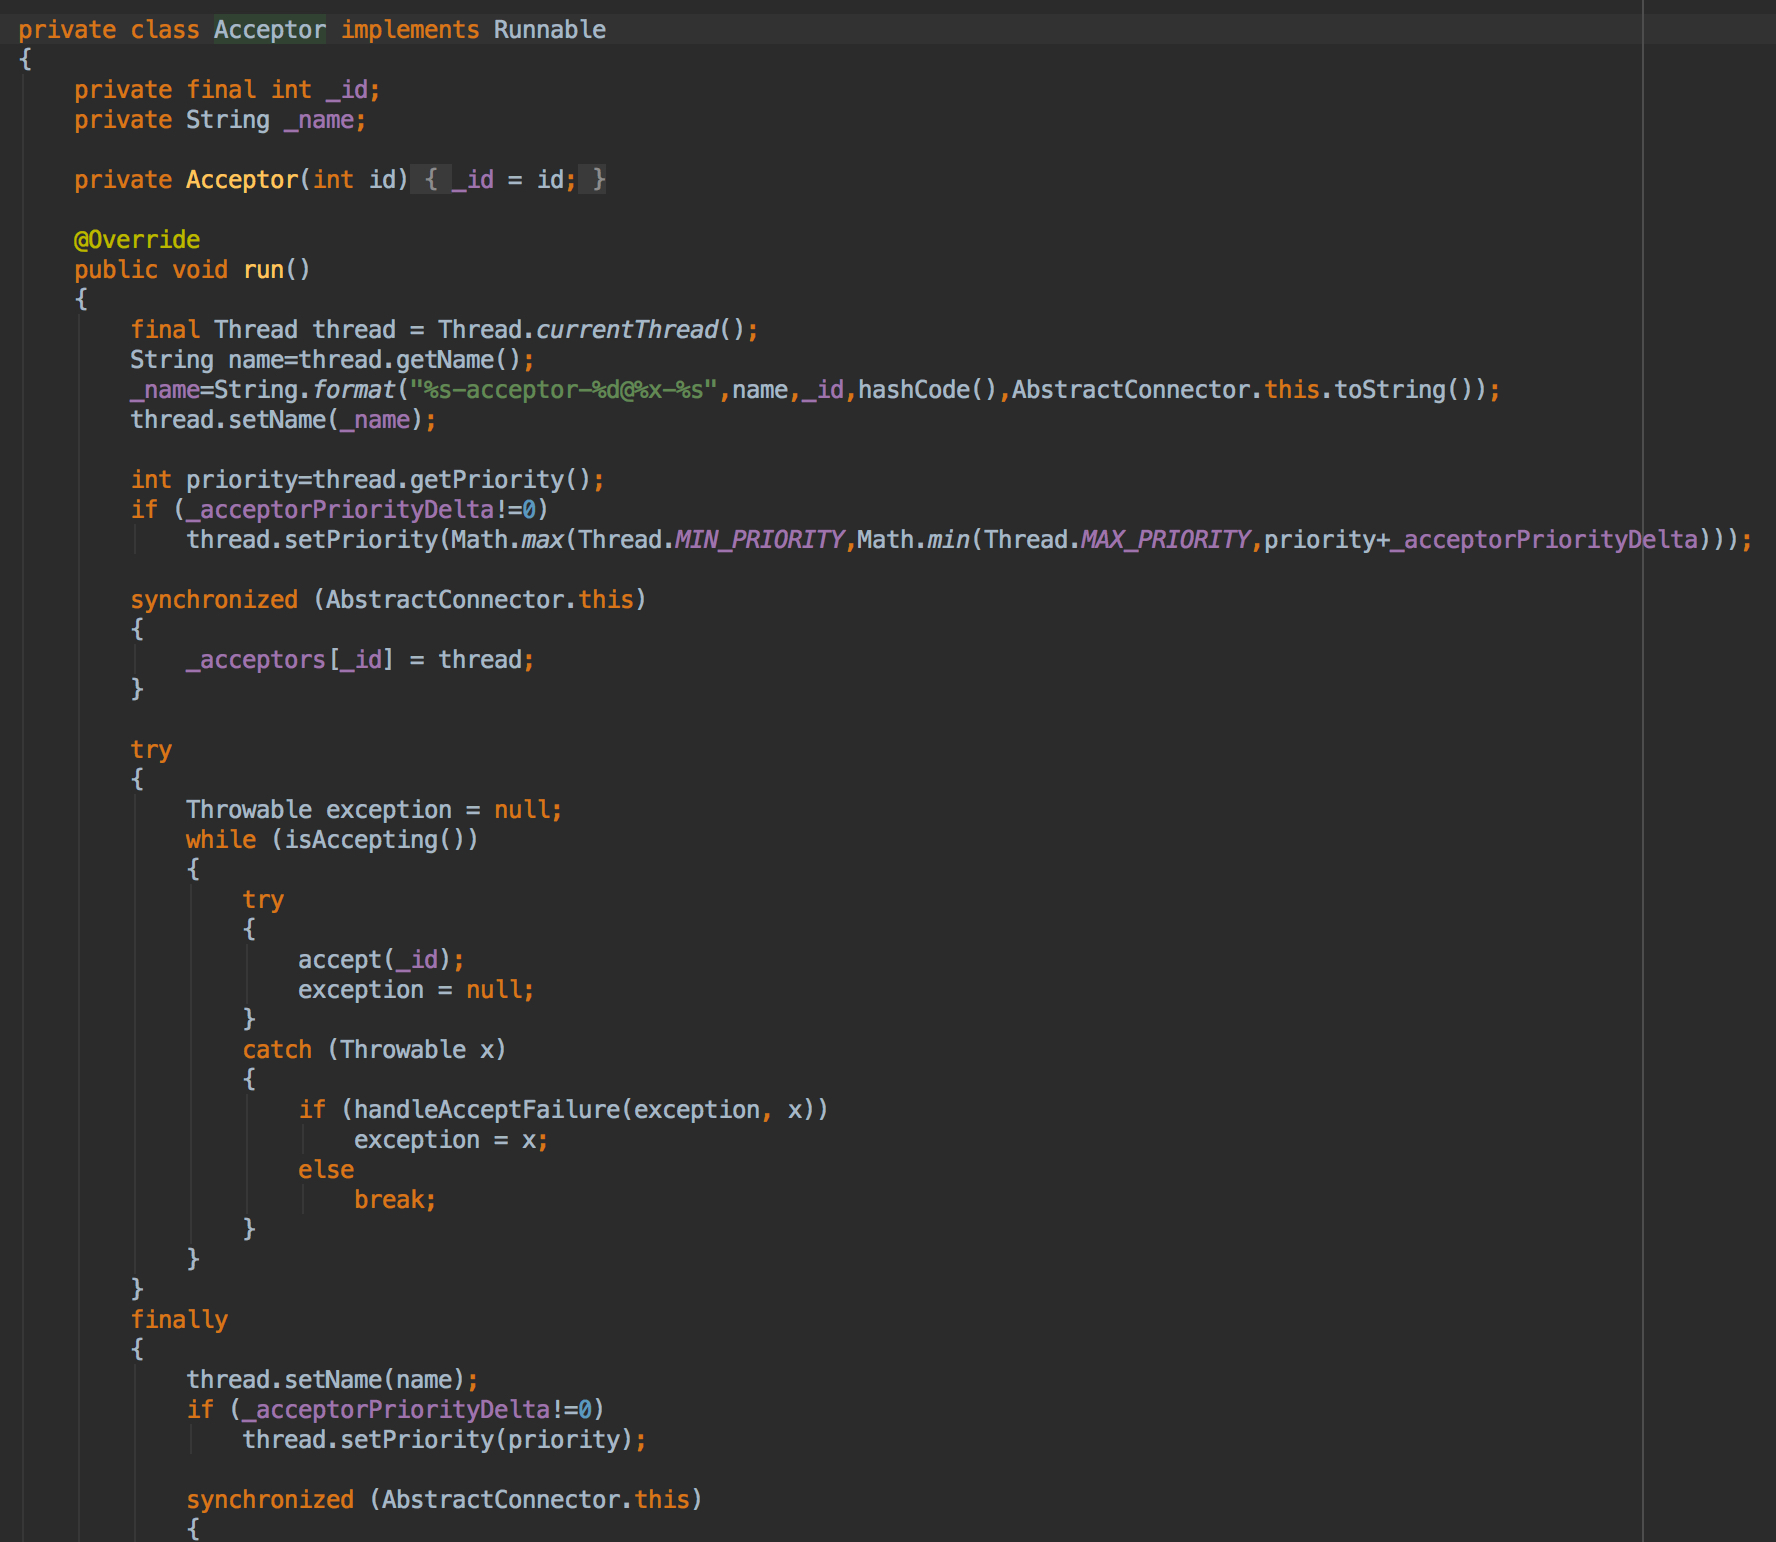Click the Acceptor class name in the declaration
The width and height of the screenshot is (1776, 1542).
[x=270, y=30]
